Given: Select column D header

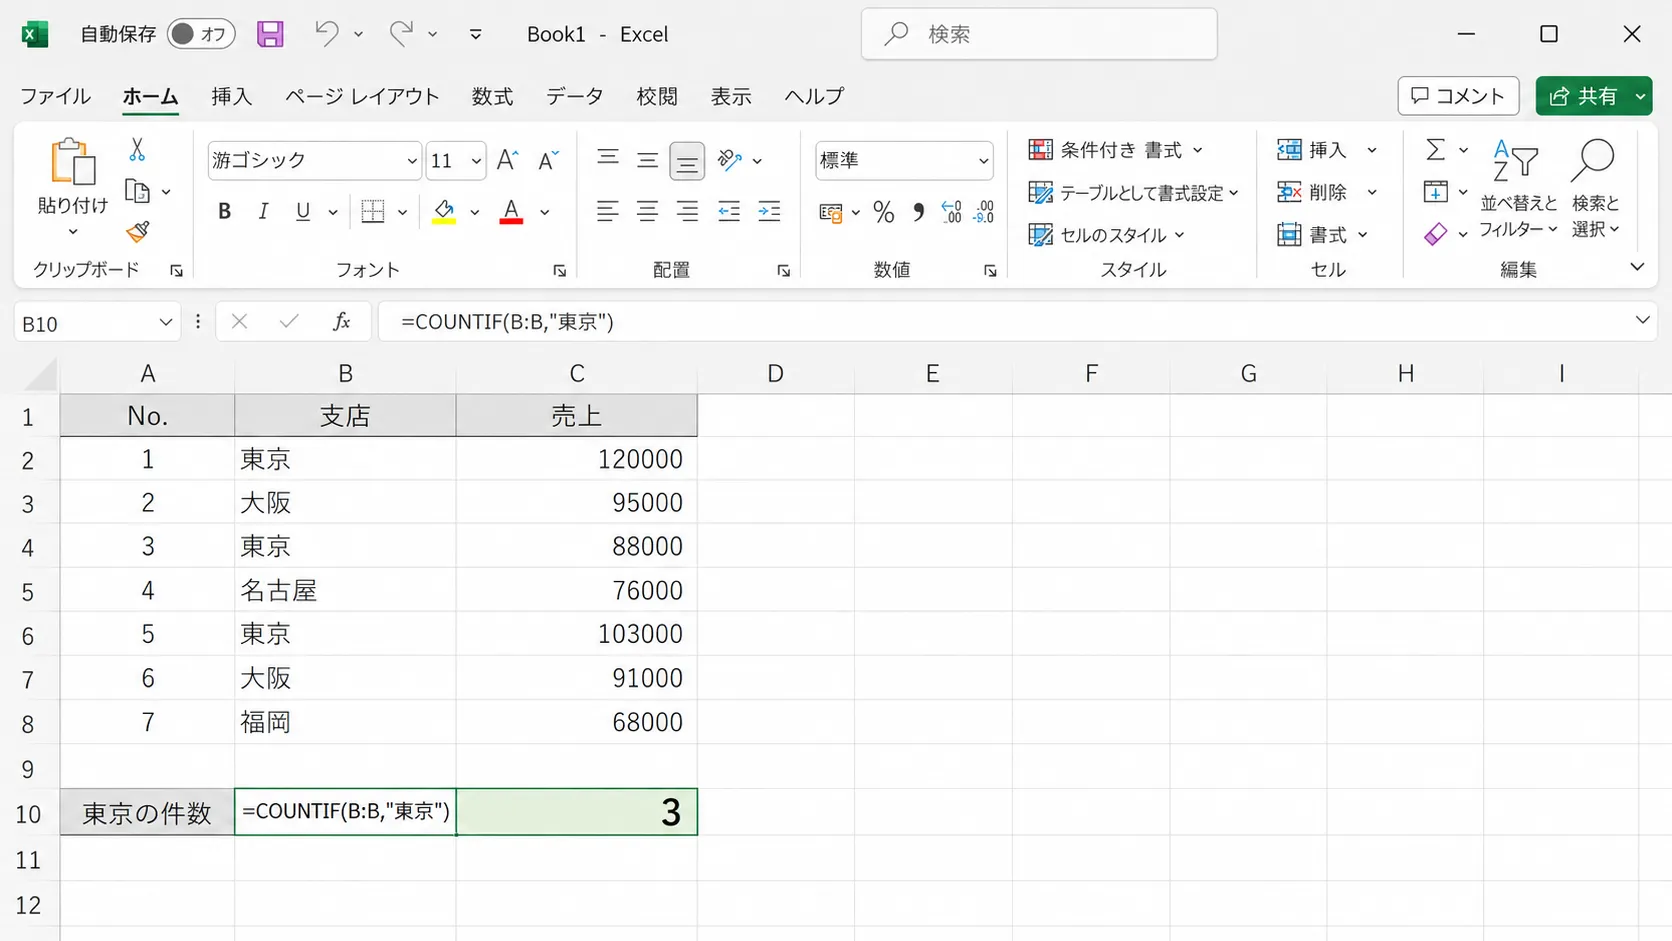Looking at the screenshot, I should pos(775,373).
